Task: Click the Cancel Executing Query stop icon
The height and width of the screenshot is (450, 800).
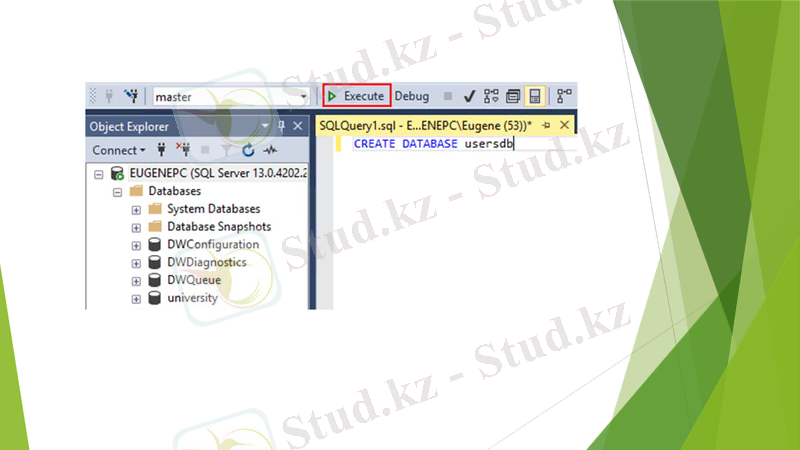Action: [448, 96]
